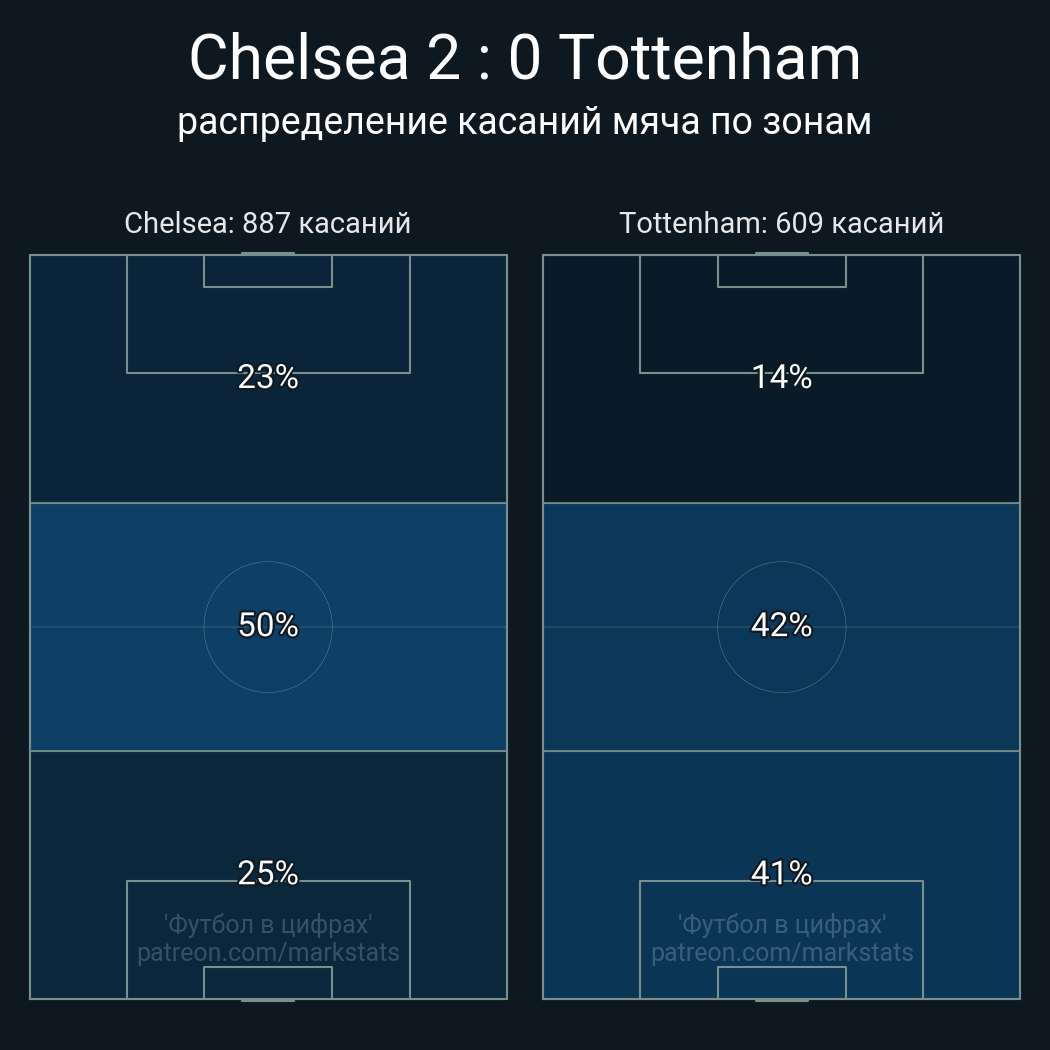This screenshot has width=1050, height=1050.
Task: Click 'Футбол в цифрах' watermark on Tottenham pitch
Action: pyautogui.click(x=781, y=925)
